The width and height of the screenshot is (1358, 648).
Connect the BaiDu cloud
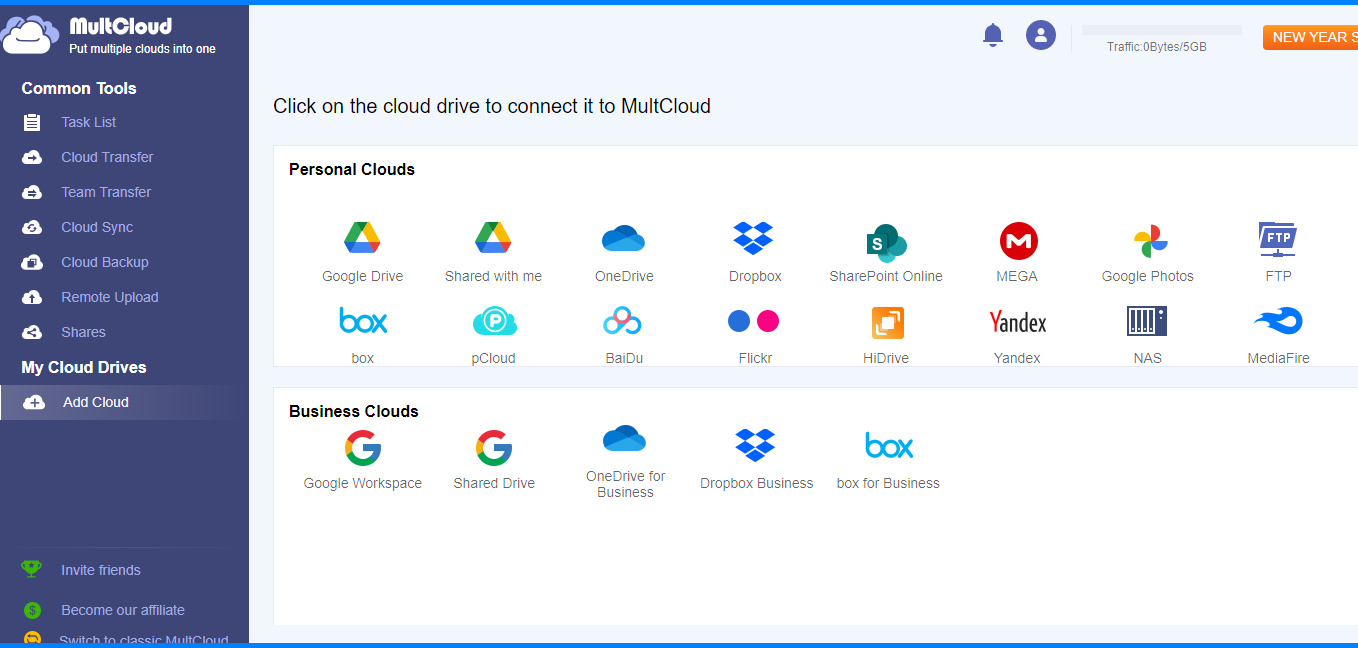pos(623,321)
